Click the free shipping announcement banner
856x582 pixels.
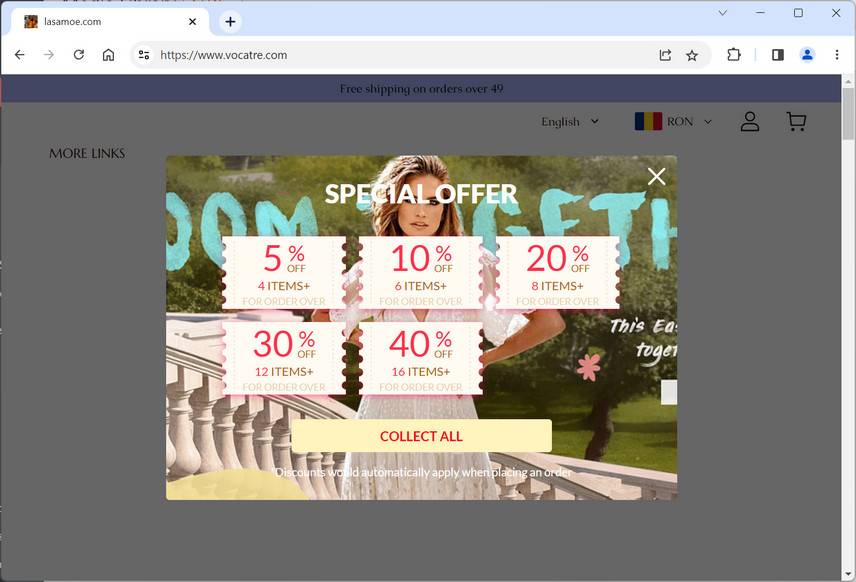tap(421, 88)
